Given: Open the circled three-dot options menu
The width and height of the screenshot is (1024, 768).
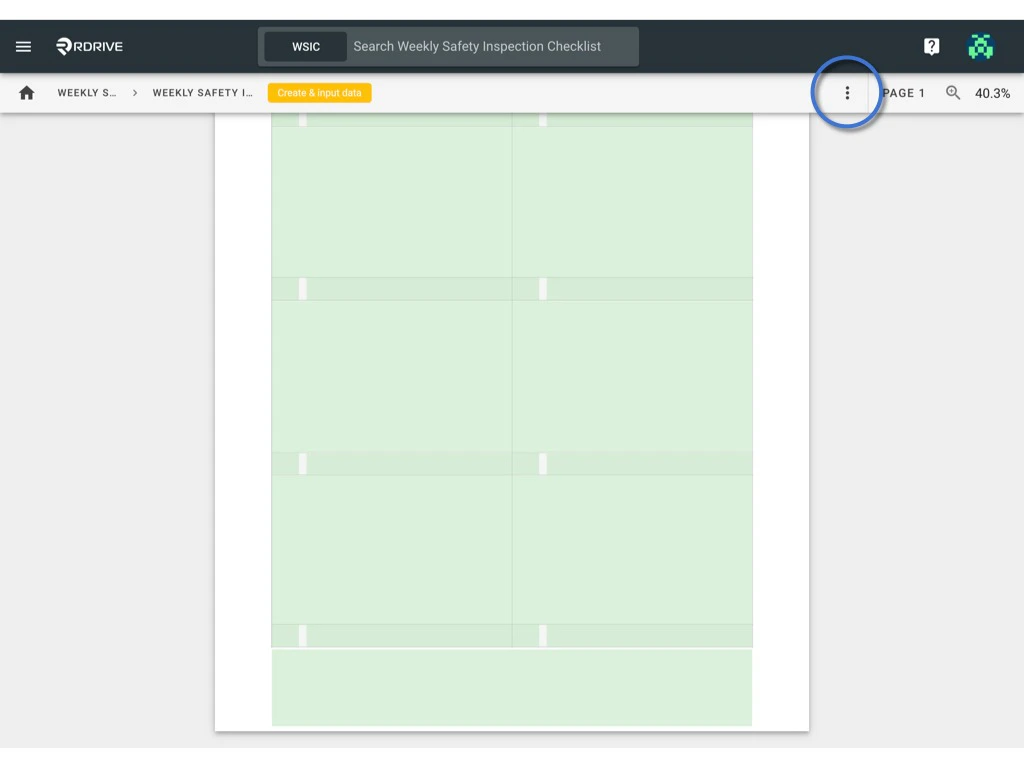Looking at the screenshot, I should coord(847,92).
